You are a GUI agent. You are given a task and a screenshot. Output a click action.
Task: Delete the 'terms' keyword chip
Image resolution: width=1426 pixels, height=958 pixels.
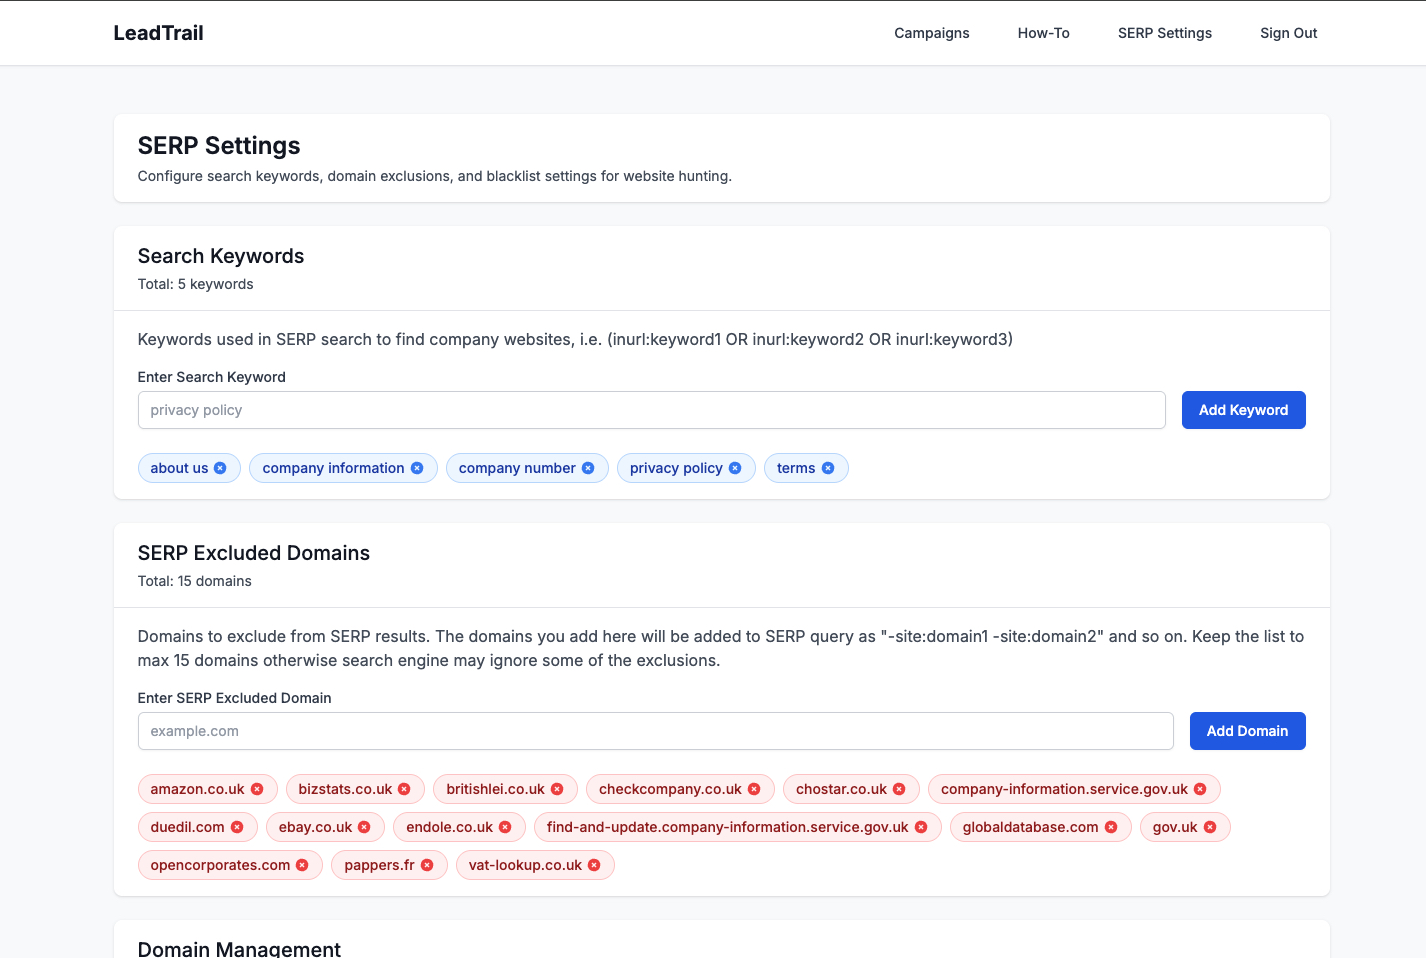click(829, 468)
